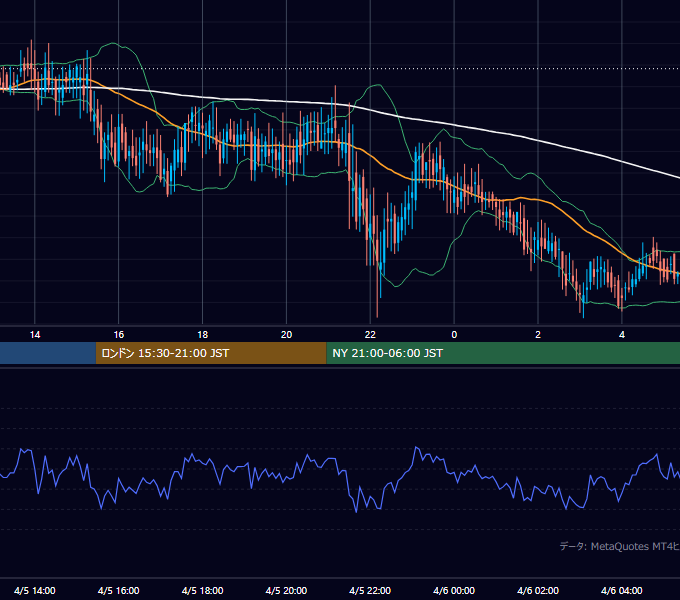Image resolution: width=680 pixels, height=600 pixels.
Task: Click the 2 hour tick label
Action: coord(538,335)
